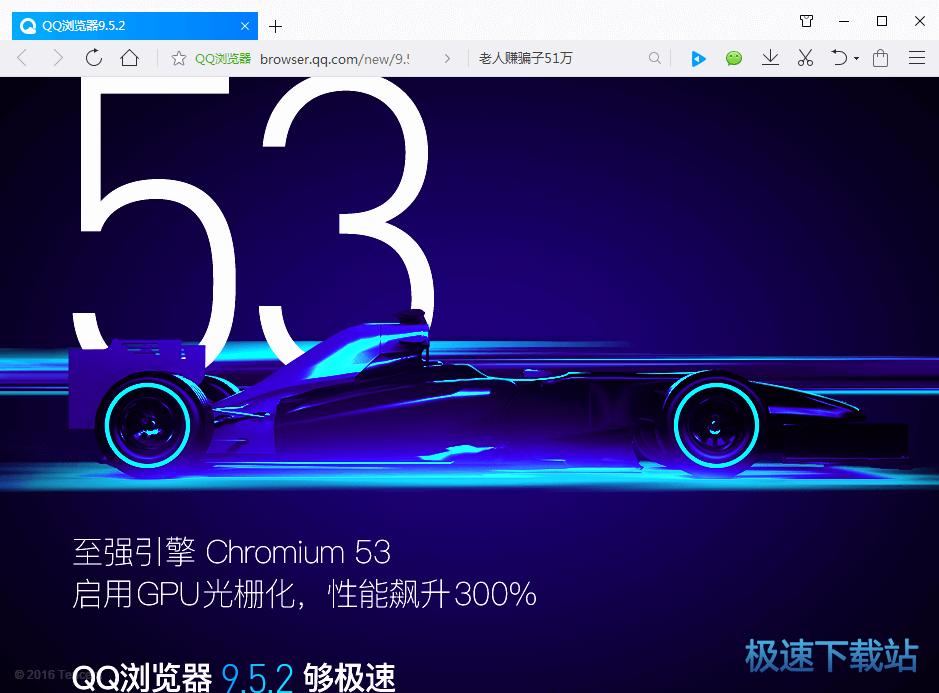This screenshot has width=939, height=693.
Task: Click the browser.qq.com address bar
Action: tap(333, 57)
